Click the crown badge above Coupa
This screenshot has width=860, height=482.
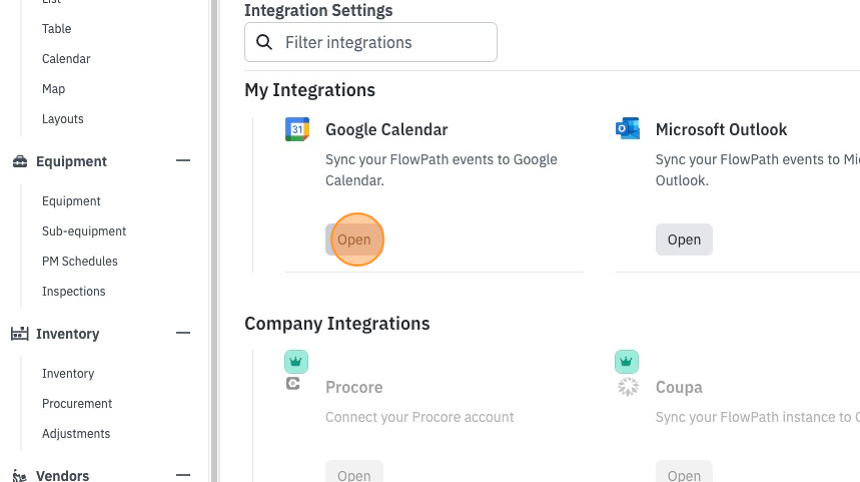click(x=626, y=362)
